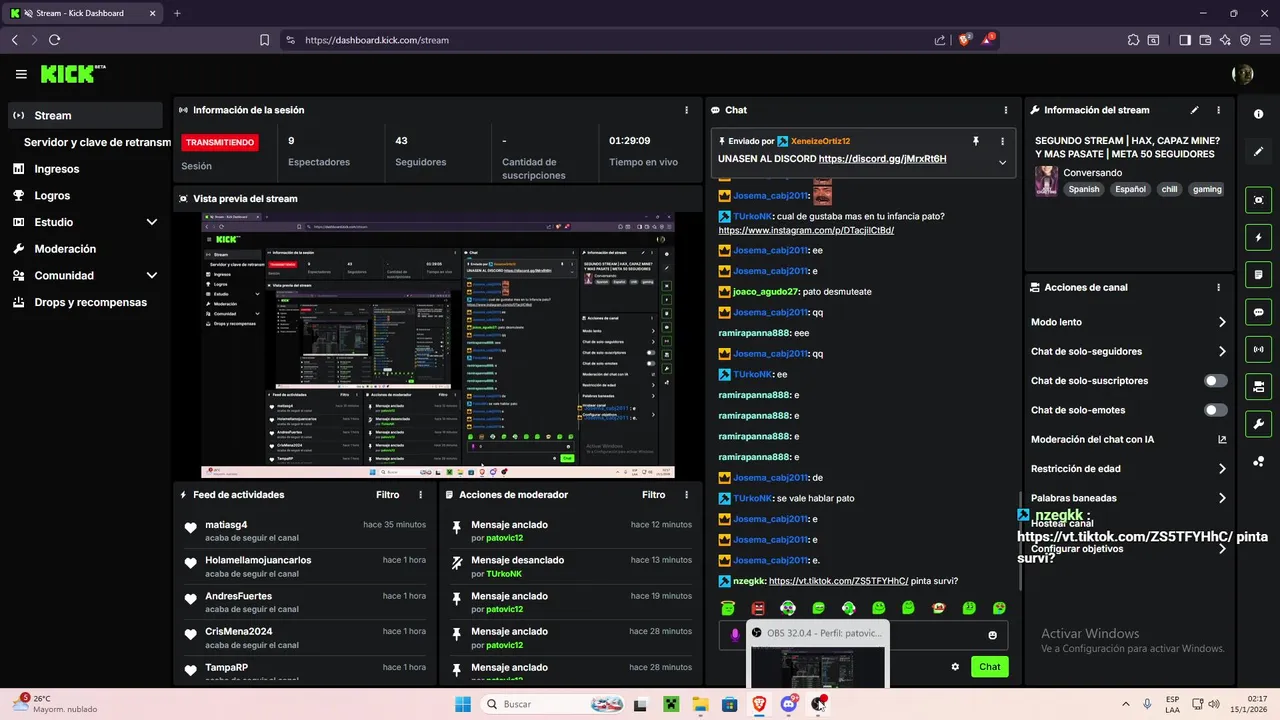The height and width of the screenshot is (720, 1280).
Task: Open Información de la sesión three-dot menu
Action: (686, 110)
